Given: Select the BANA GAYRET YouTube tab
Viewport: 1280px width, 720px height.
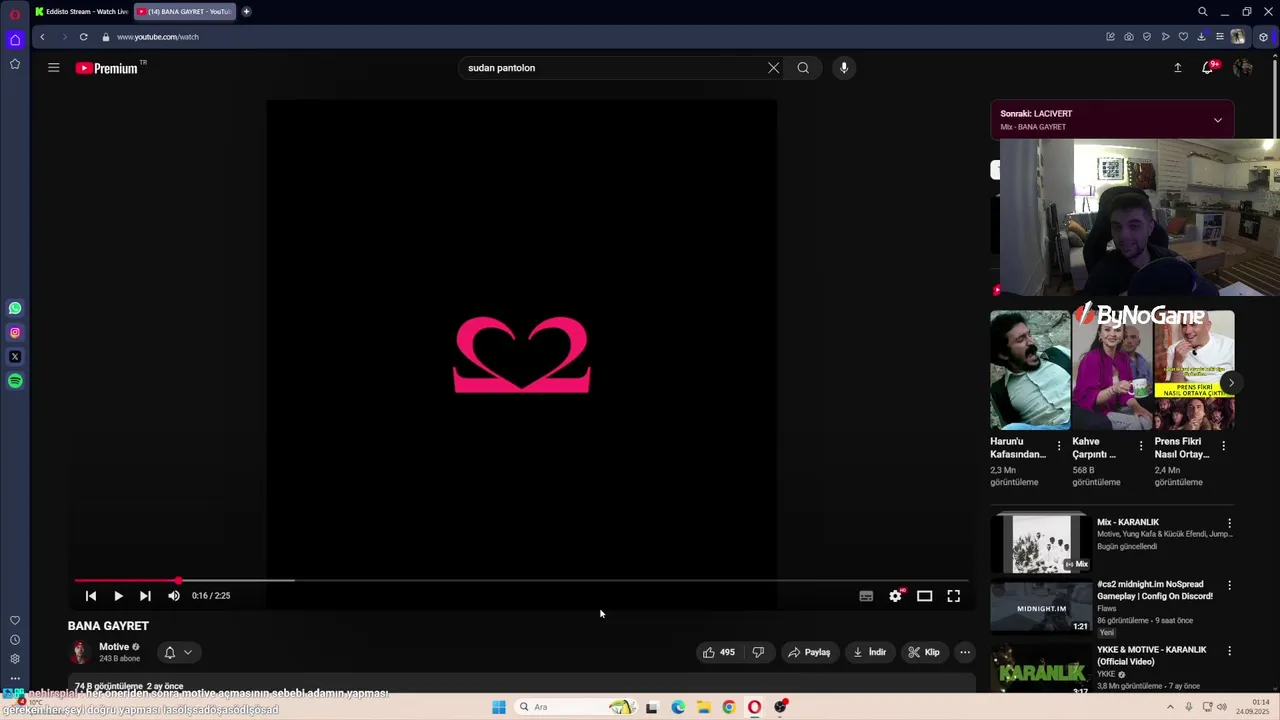Looking at the screenshot, I should click(184, 12).
